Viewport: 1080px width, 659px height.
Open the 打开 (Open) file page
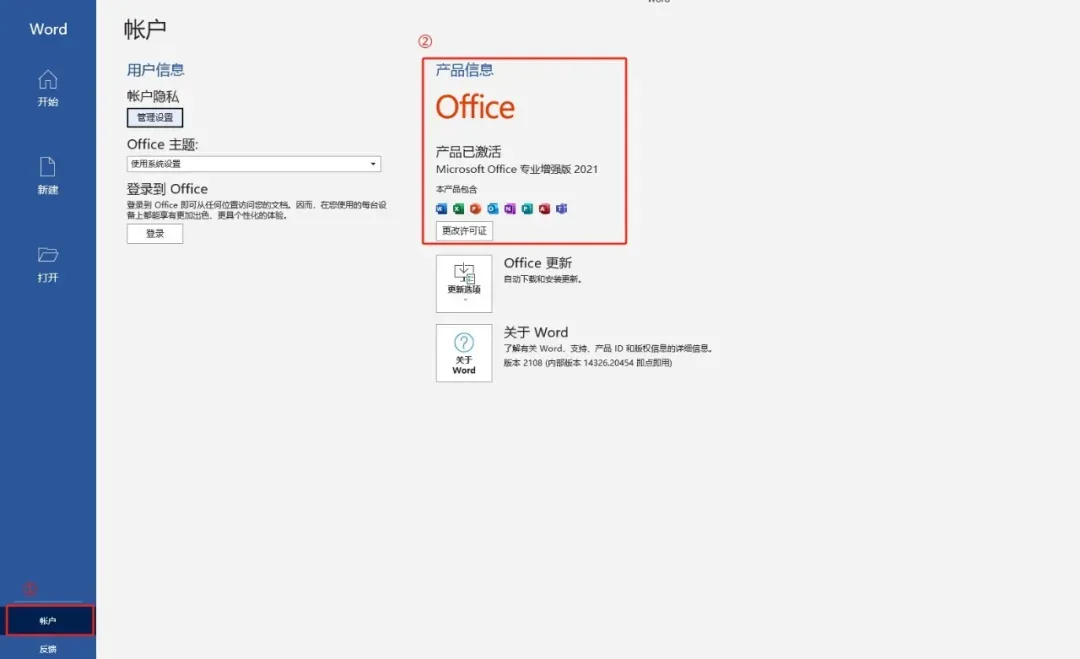pyautogui.click(x=48, y=264)
